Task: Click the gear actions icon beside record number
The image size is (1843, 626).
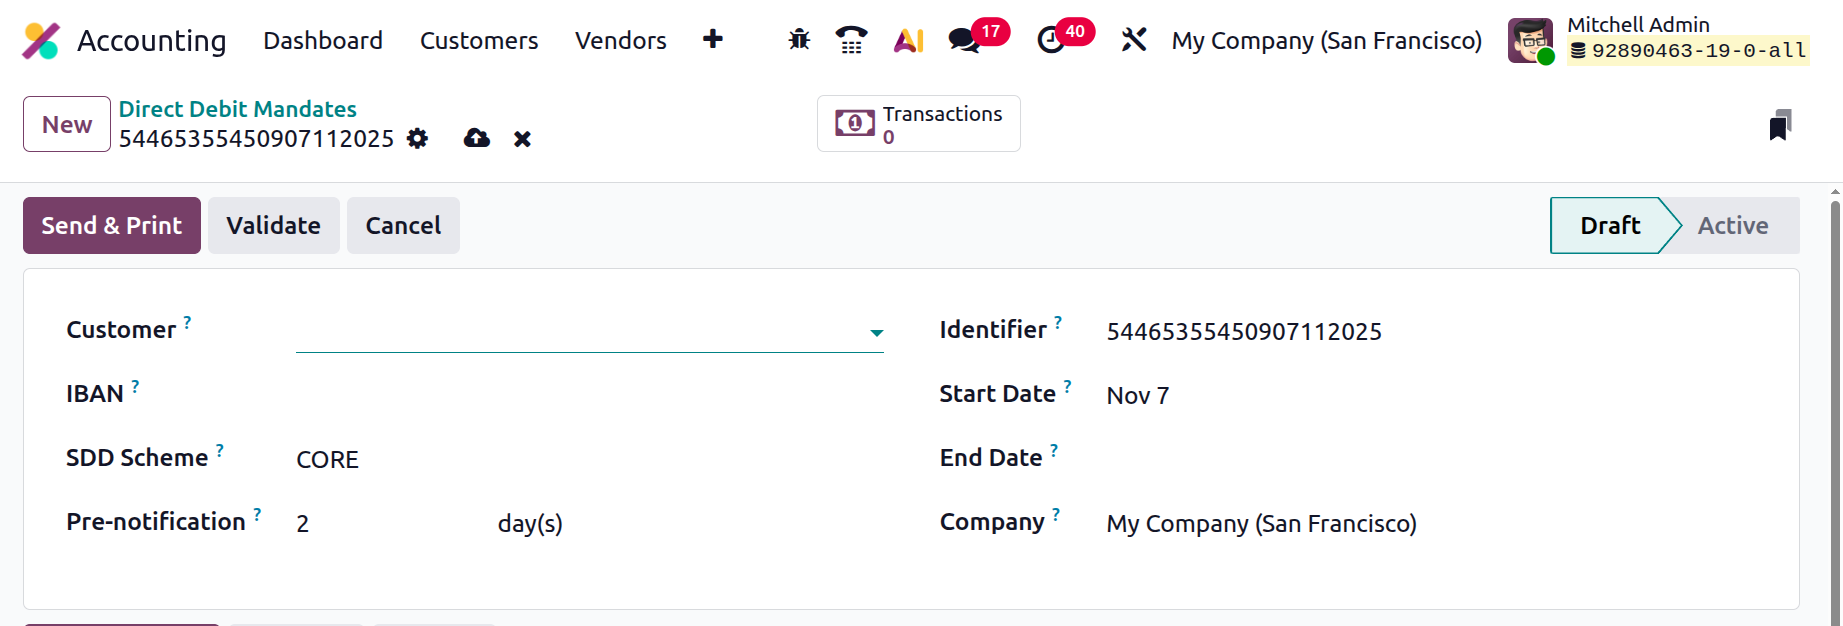Action: point(418,139)
